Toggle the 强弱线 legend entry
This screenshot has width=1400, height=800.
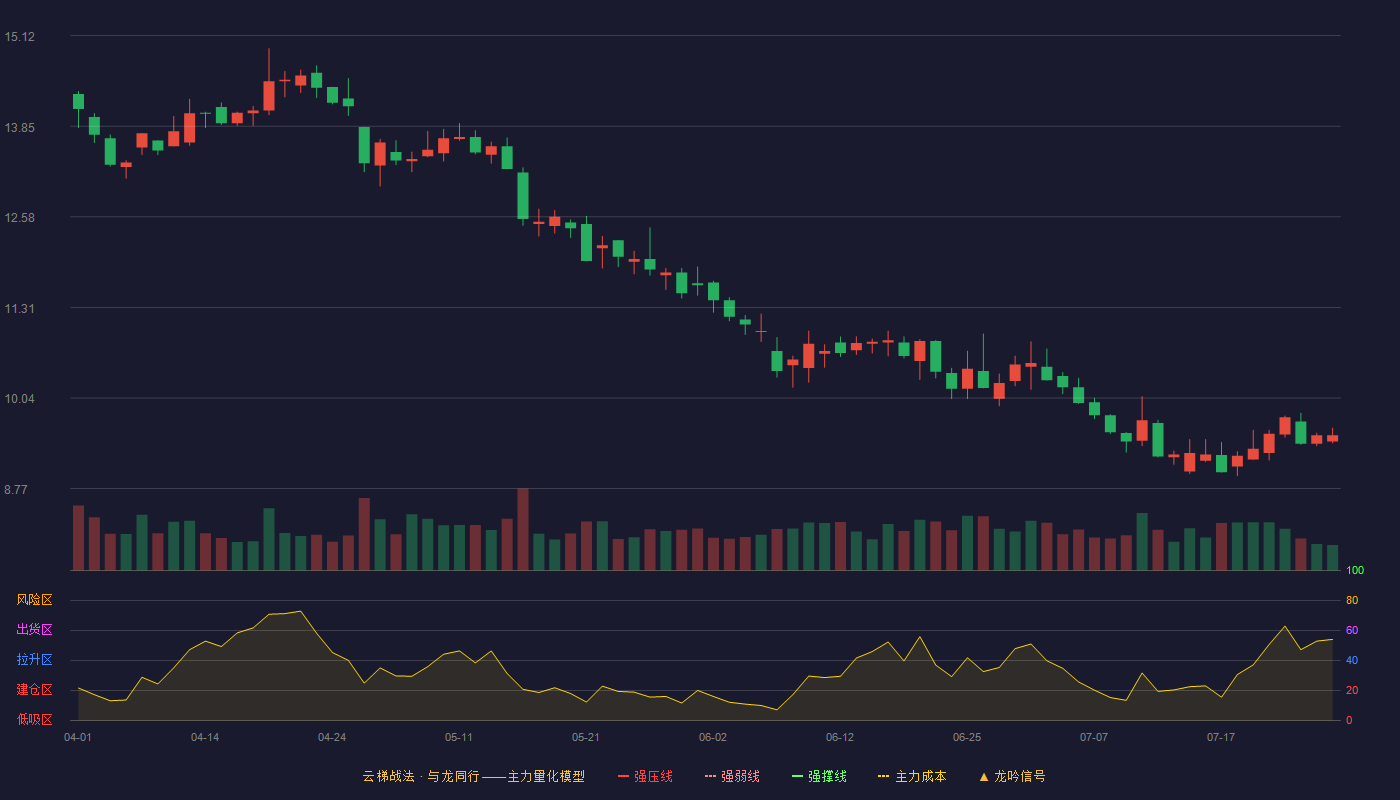pos(732,776)
